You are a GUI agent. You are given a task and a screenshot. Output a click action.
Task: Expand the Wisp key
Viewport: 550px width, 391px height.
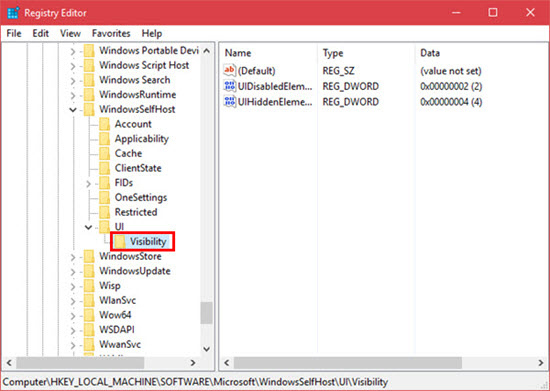(73, 287)
